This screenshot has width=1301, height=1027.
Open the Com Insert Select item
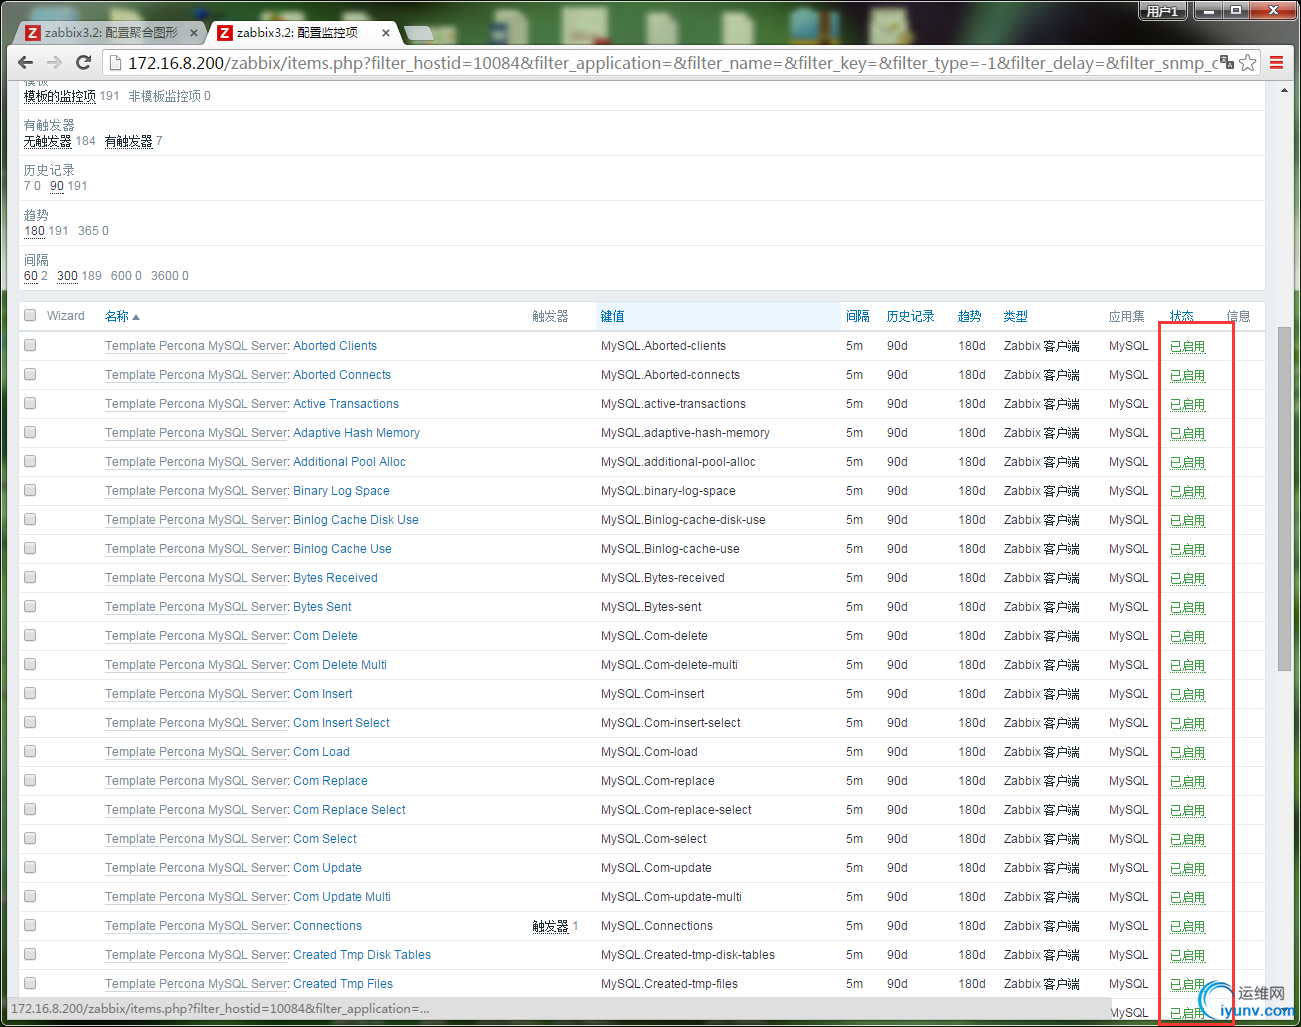point(341,723)
